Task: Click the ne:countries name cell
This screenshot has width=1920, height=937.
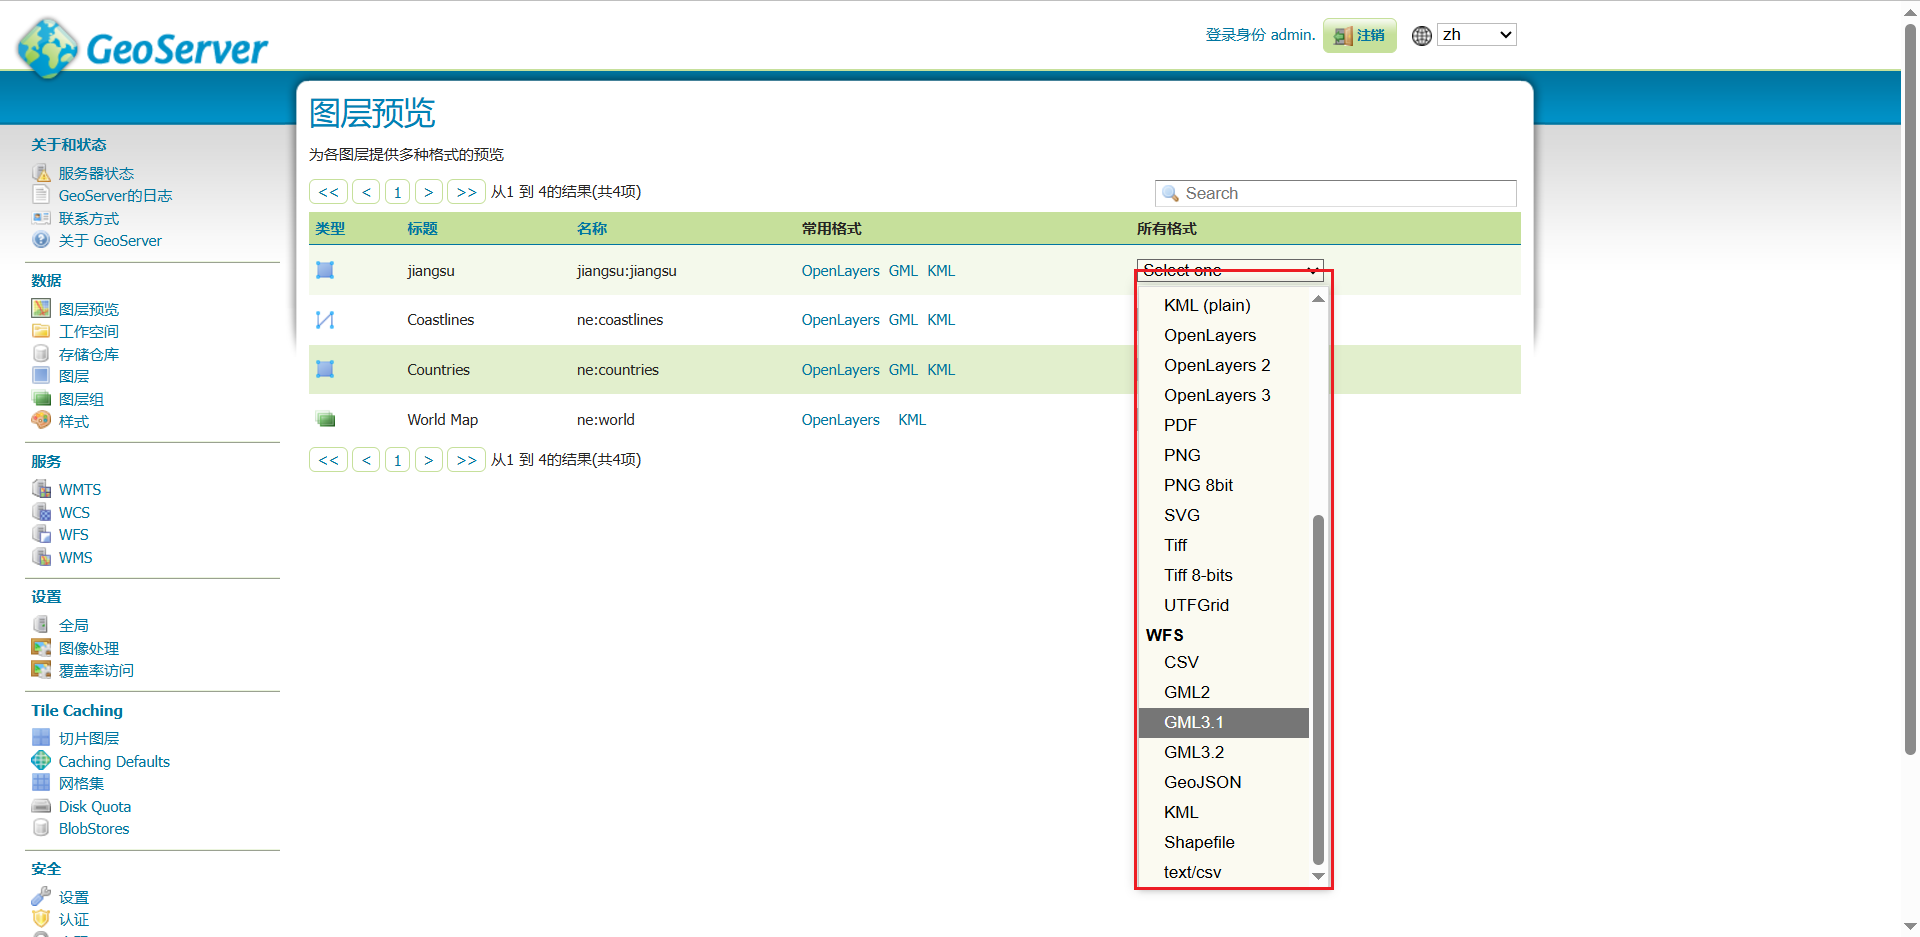Action: click(x=618, y=370)
